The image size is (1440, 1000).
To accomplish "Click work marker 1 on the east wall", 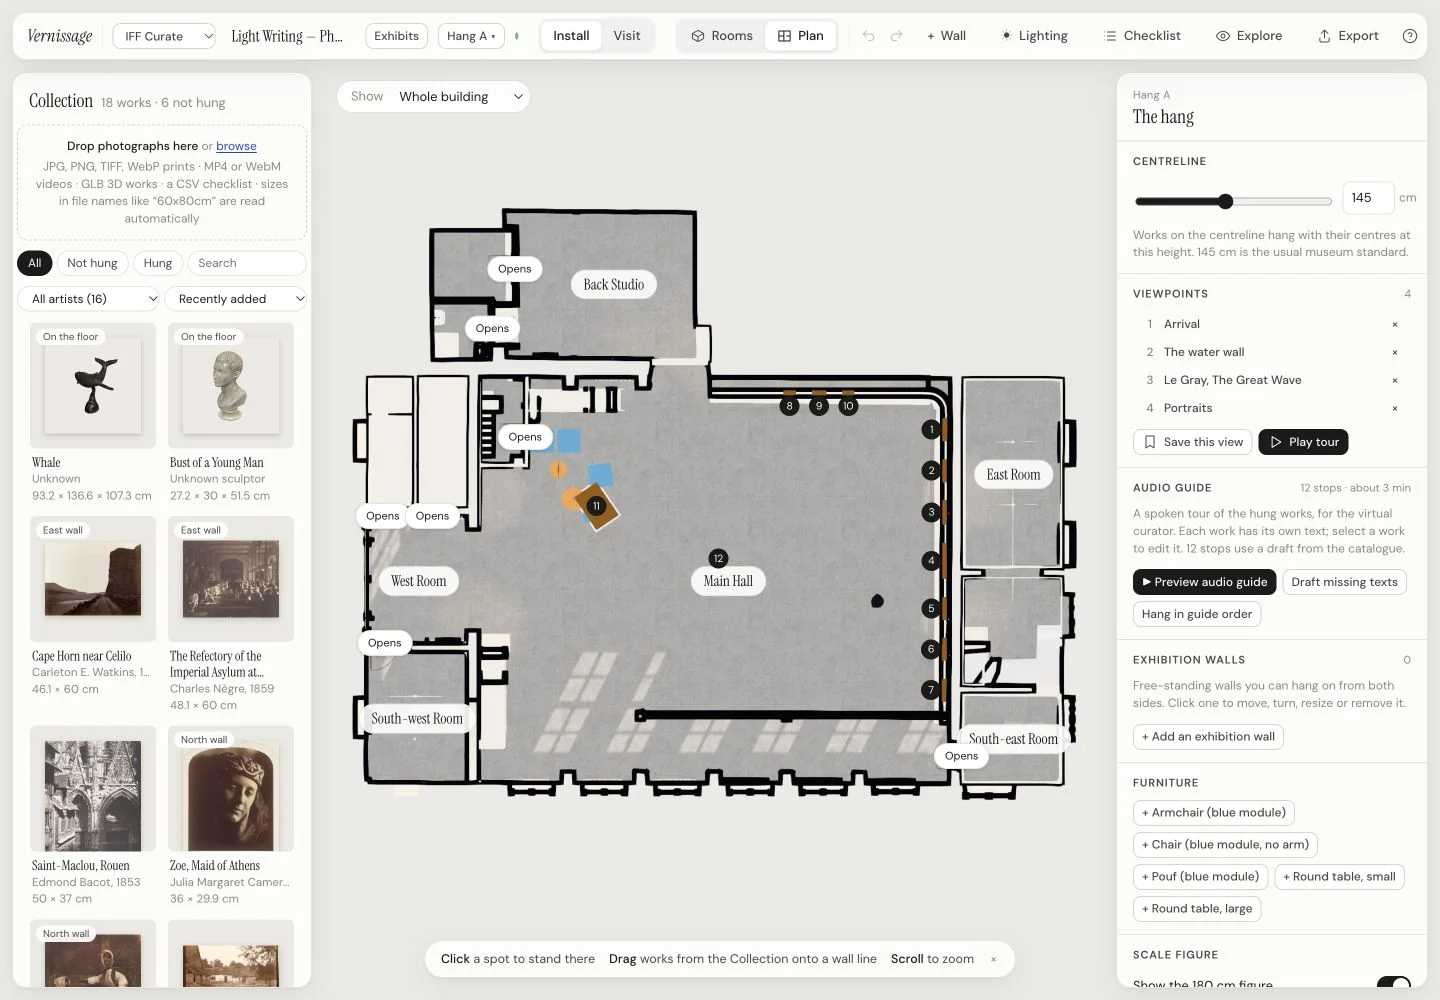I will pos(931,430).
